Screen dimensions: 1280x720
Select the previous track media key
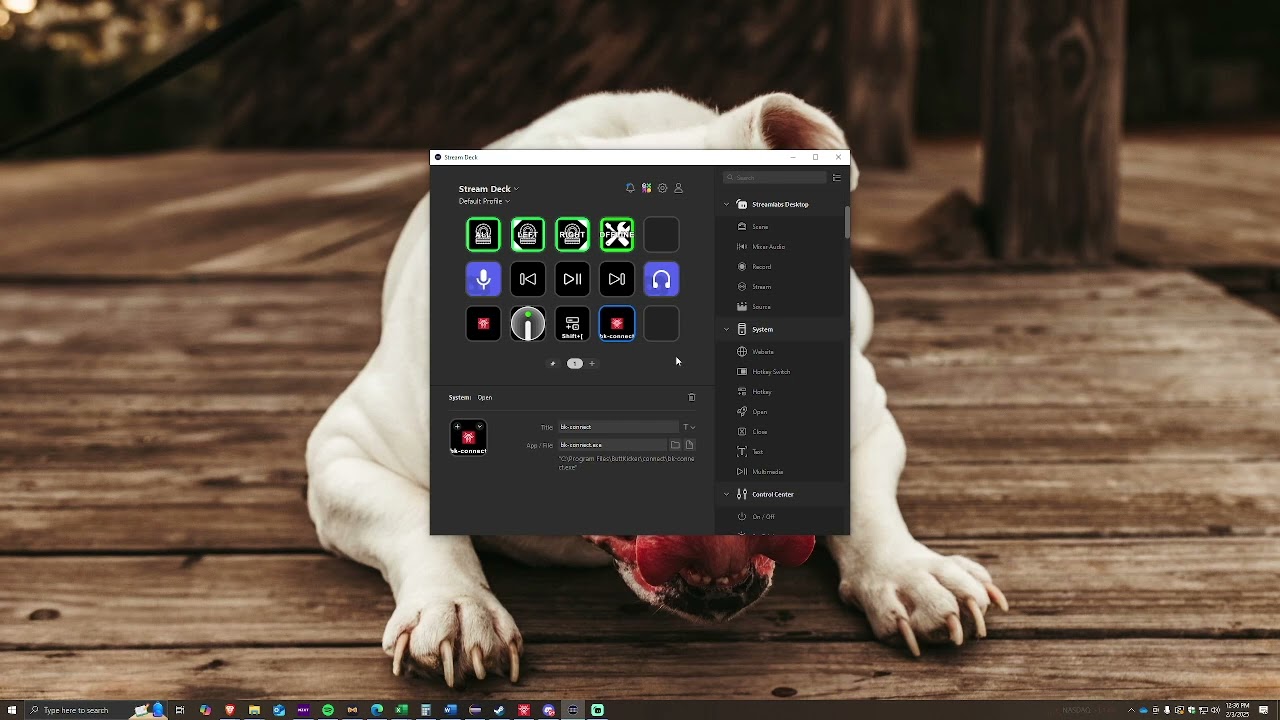tap(528, 279)
